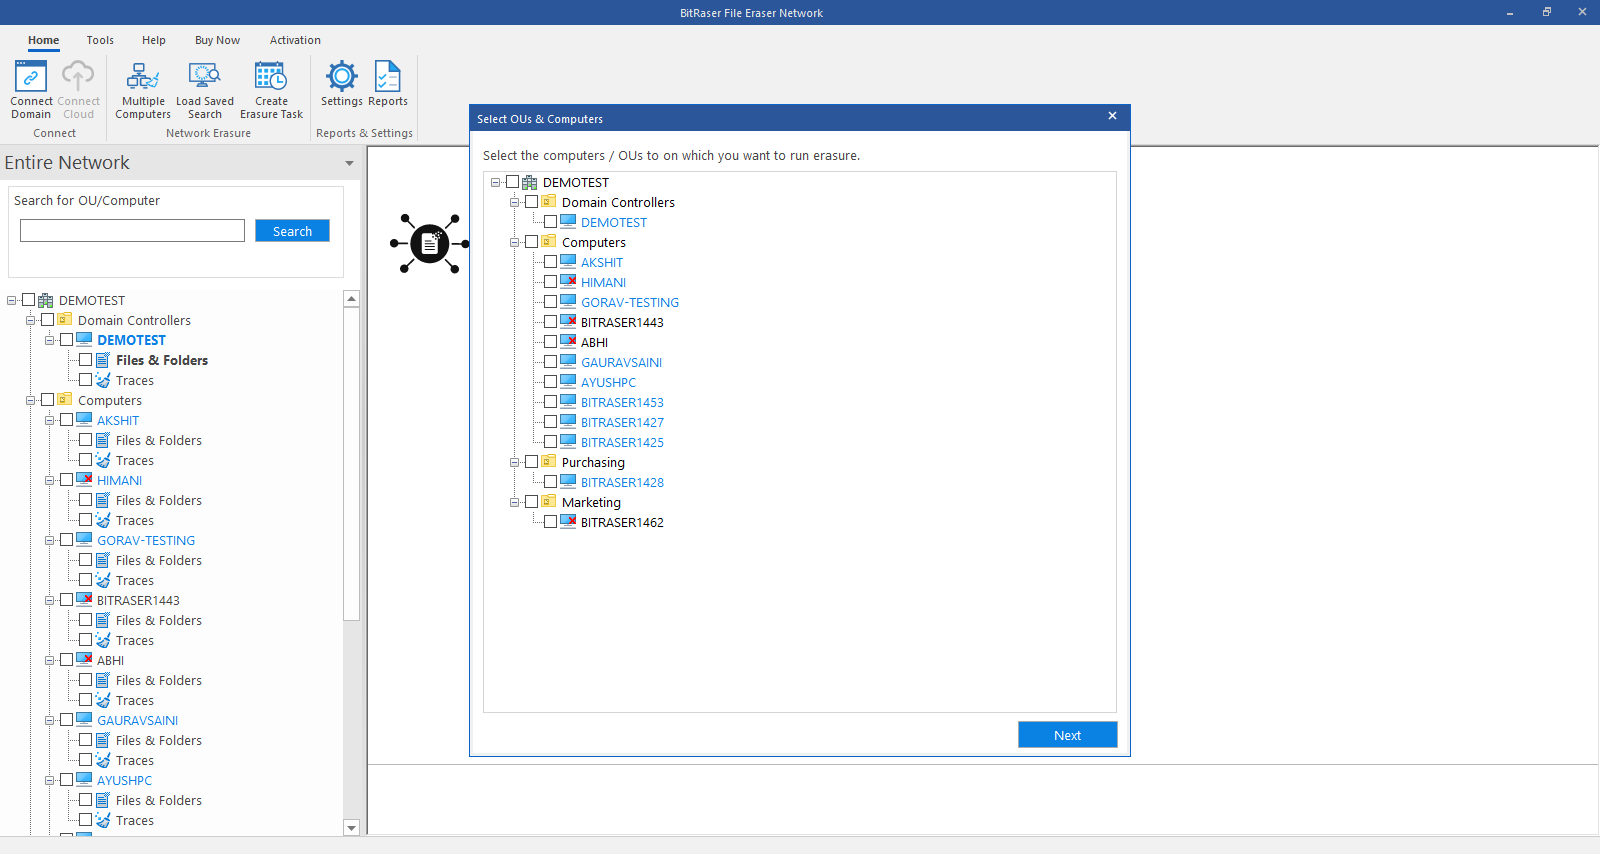Select BITRASER1427 link in dialog tree

(622, 422)
